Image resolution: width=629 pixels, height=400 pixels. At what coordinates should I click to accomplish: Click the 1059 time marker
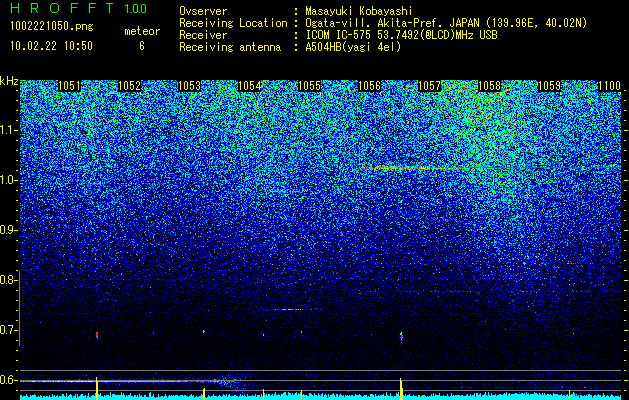click(550, 86)
